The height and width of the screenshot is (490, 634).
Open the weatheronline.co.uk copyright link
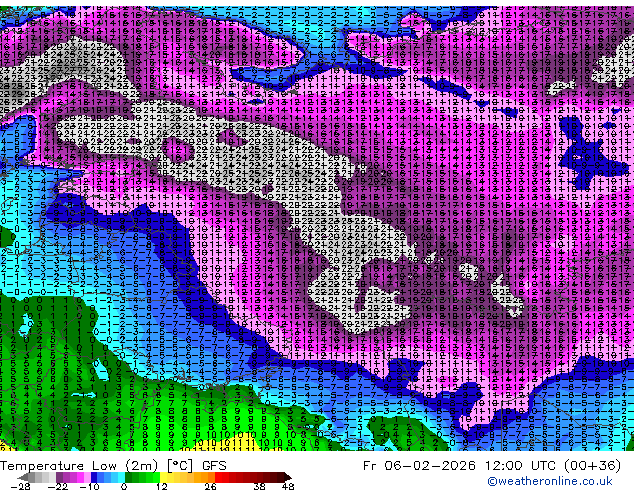tap(550, 481)
